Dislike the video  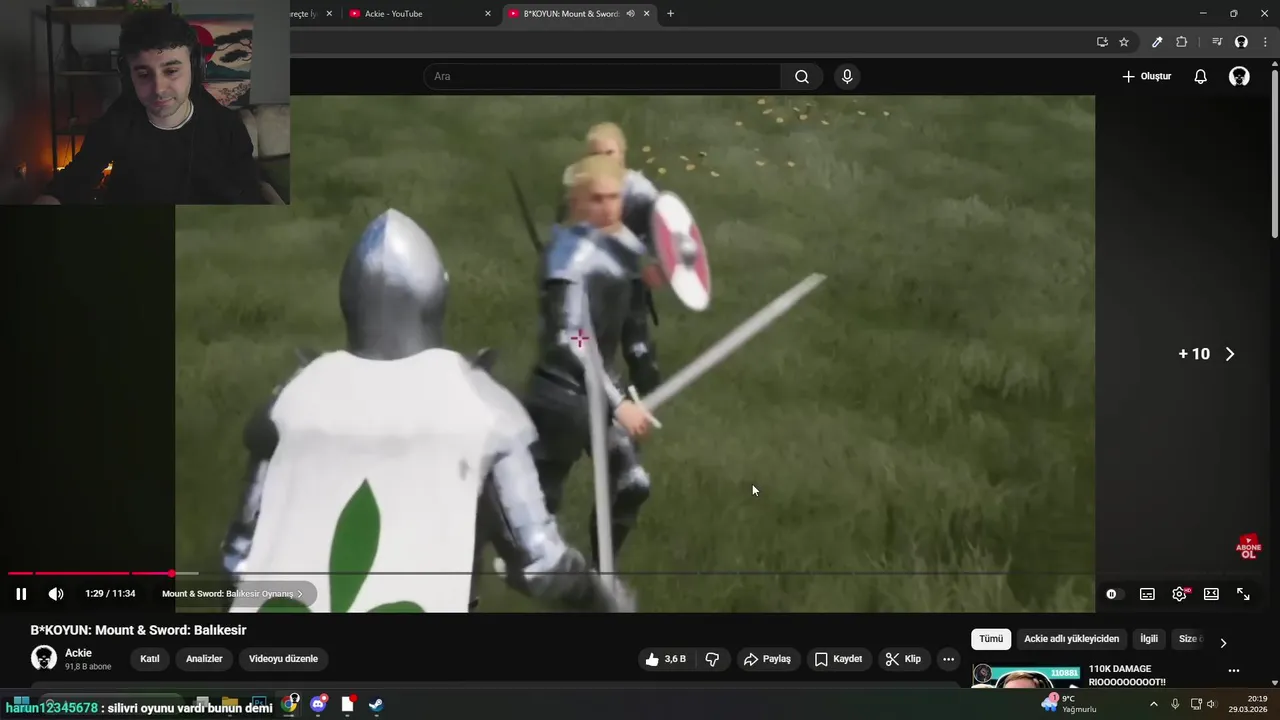tap(713, 659)
